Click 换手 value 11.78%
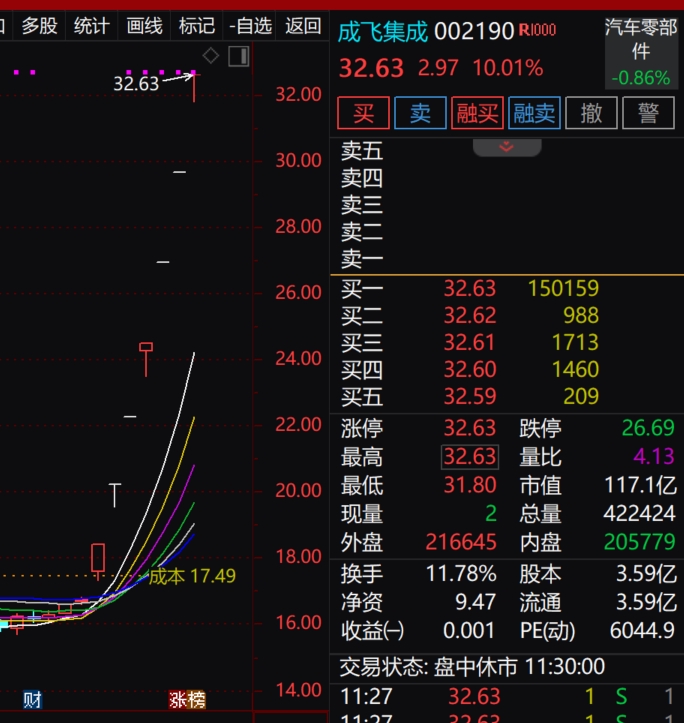This screenshot has width=684, height=723. pyautogui.click(x=461, y=574)
